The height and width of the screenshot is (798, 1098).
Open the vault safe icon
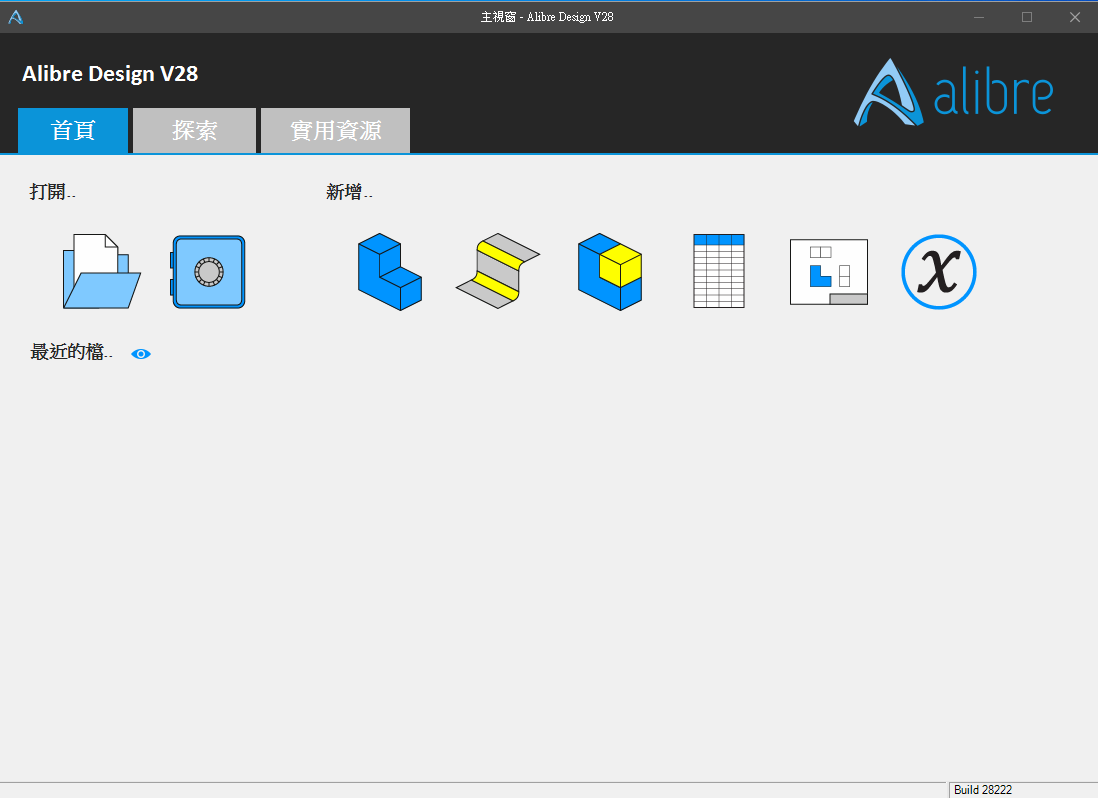tap(208, 272)
